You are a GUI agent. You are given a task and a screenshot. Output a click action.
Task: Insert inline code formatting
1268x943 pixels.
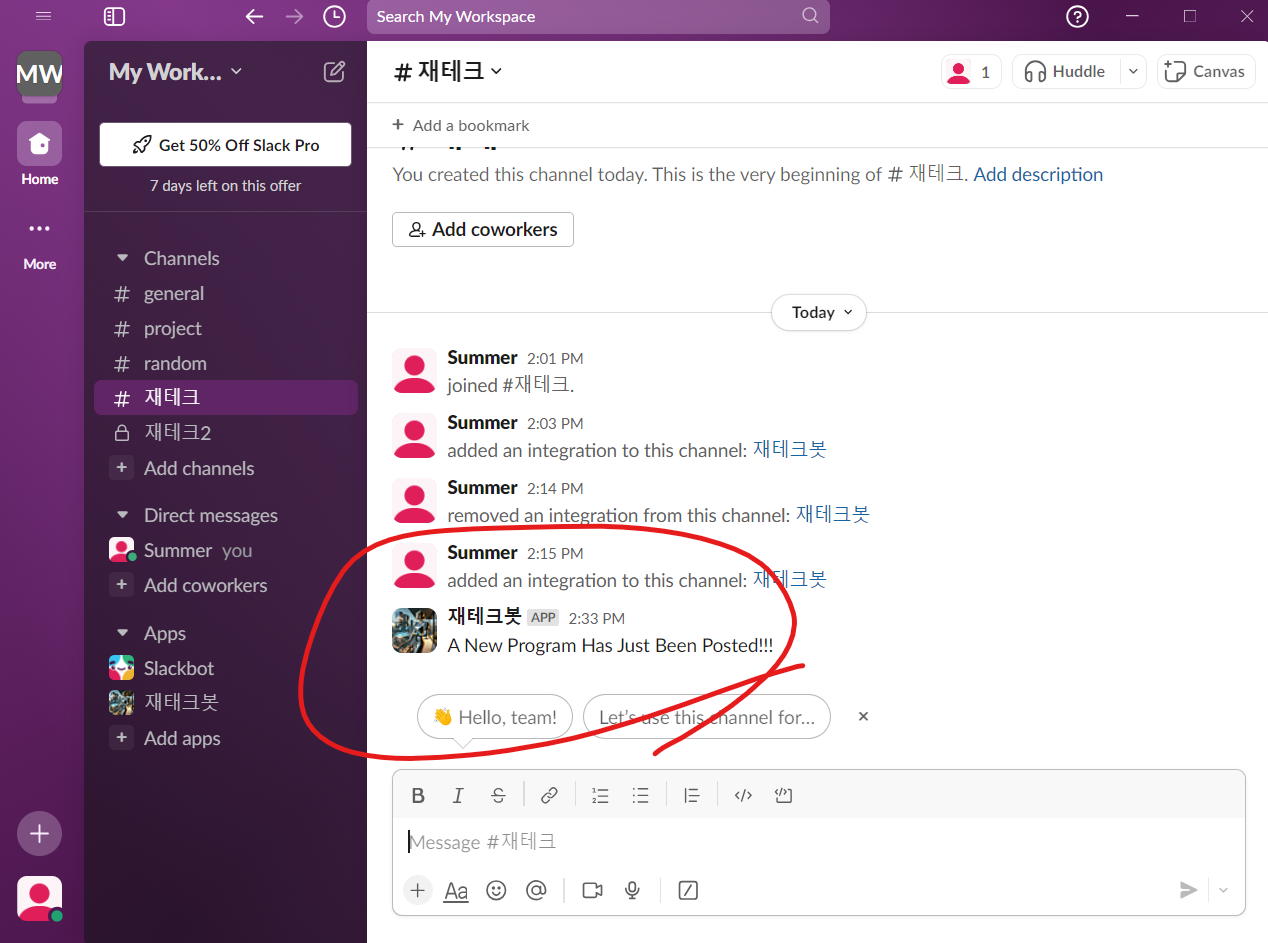coord(743,795)
